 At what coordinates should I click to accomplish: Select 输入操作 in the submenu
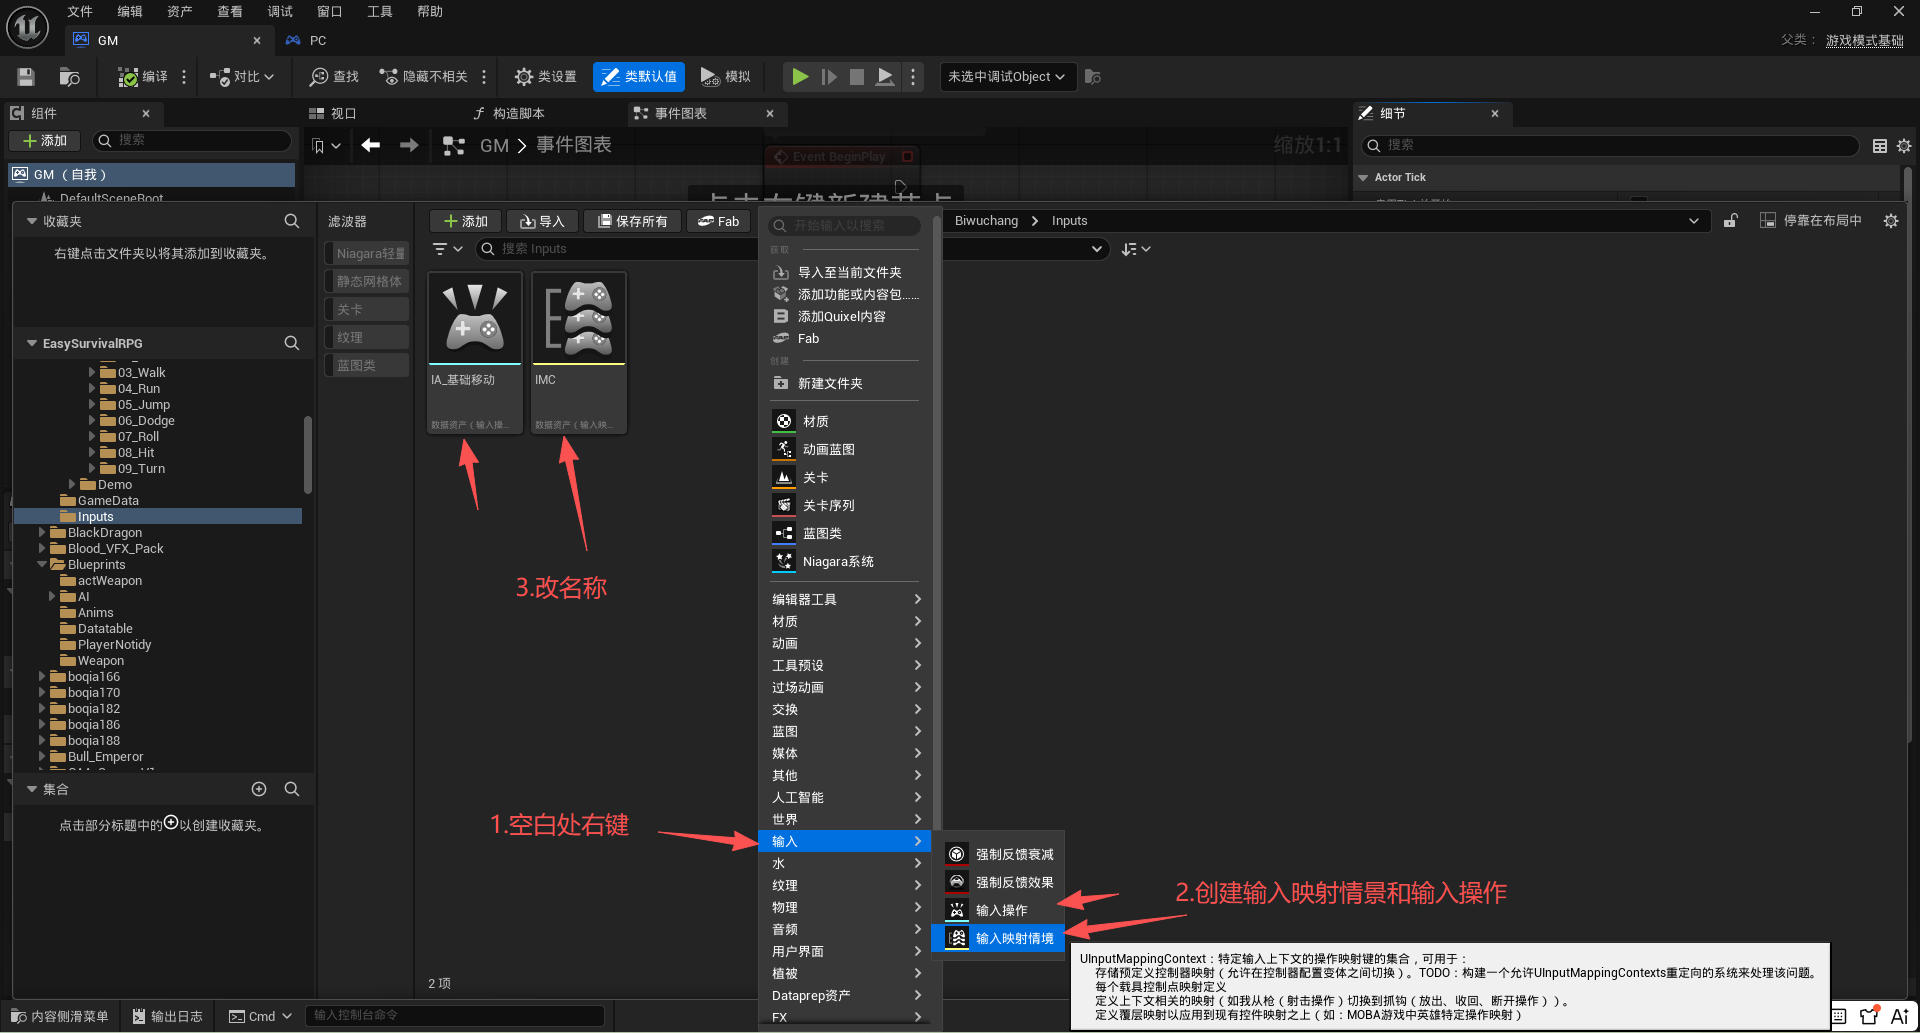pyautogui.click(x=998, y=911)
